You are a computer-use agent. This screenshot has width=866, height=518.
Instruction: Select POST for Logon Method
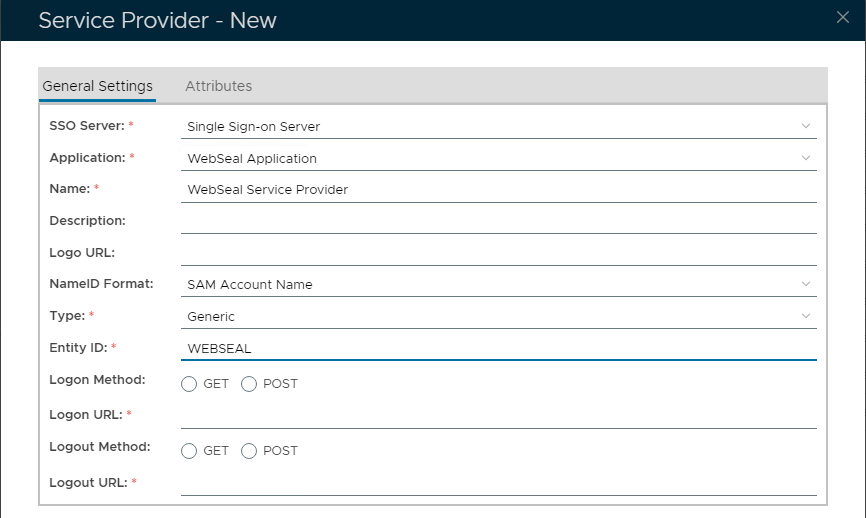pyautogui.click(x=249, y=384)
